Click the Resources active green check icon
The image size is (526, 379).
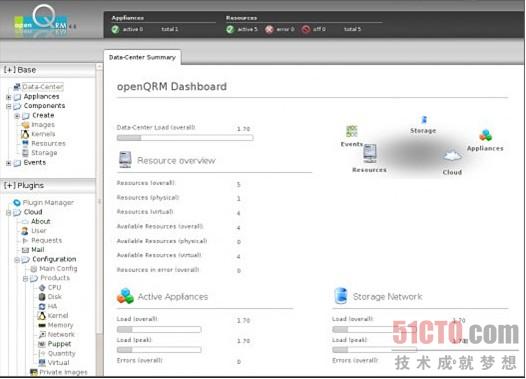[230, 29]
